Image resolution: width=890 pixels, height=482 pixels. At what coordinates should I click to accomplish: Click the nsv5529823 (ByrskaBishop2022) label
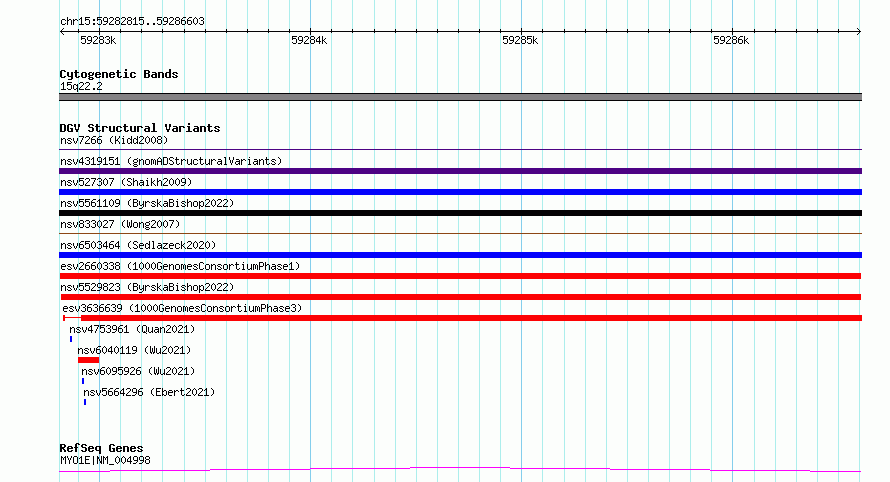tap(147, 287)
